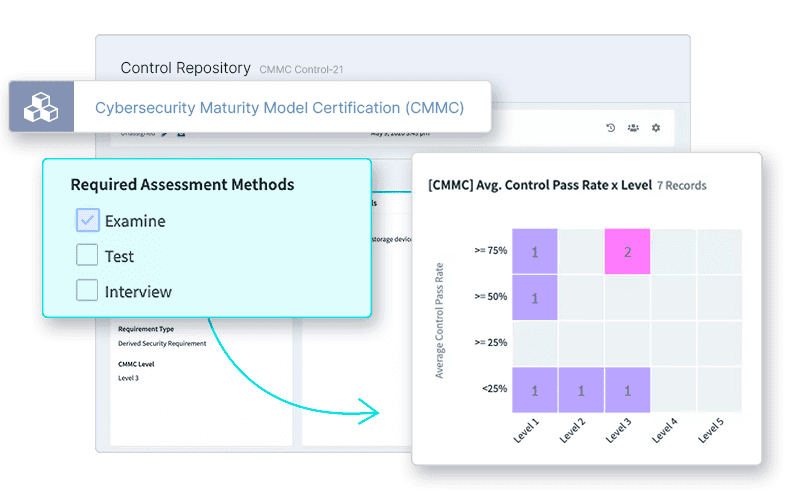Click the stacked cubes CMMC icon
Image resolution: width=800 pixels, height=500 pixels.
[x=41, y=107]
